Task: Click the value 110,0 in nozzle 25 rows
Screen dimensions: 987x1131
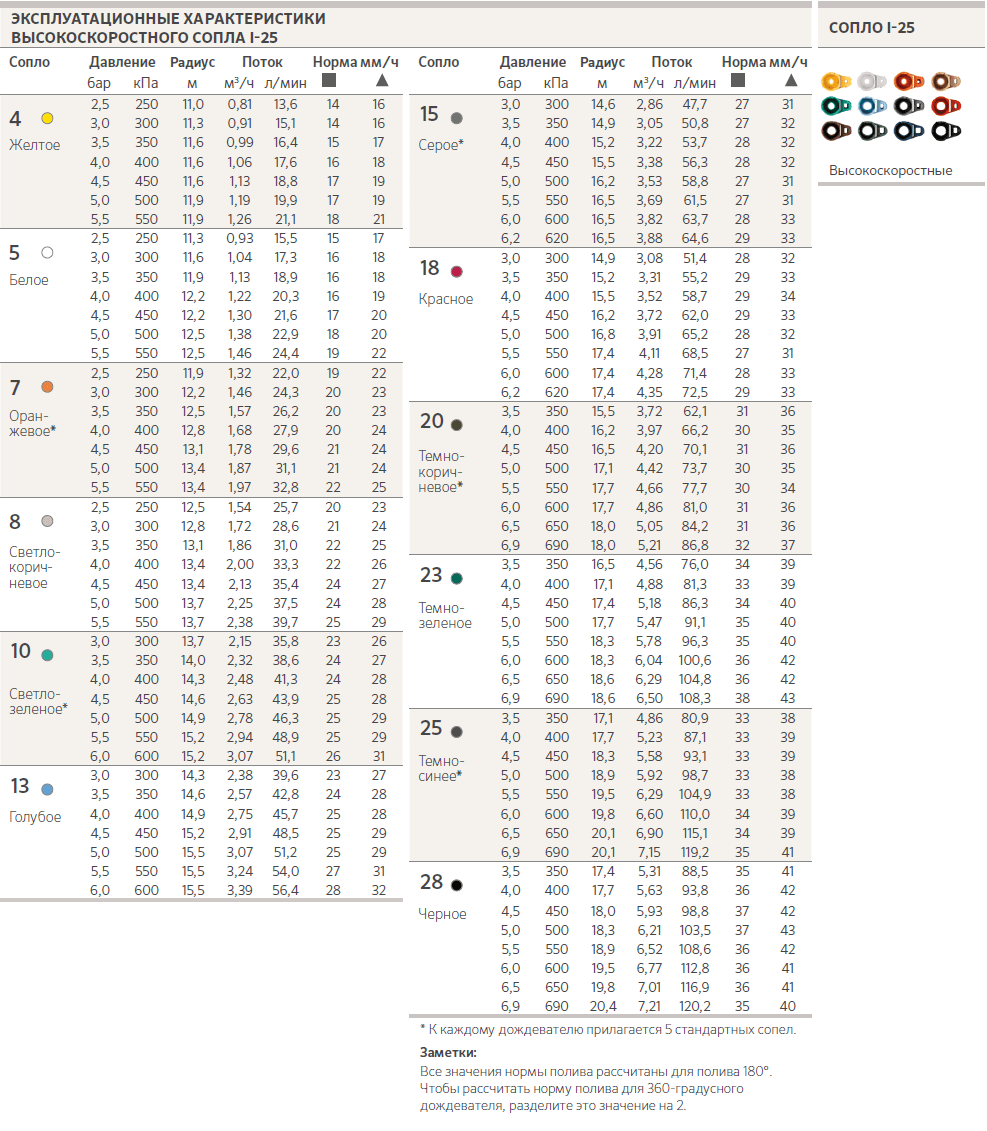Action: tap(695, 814)
